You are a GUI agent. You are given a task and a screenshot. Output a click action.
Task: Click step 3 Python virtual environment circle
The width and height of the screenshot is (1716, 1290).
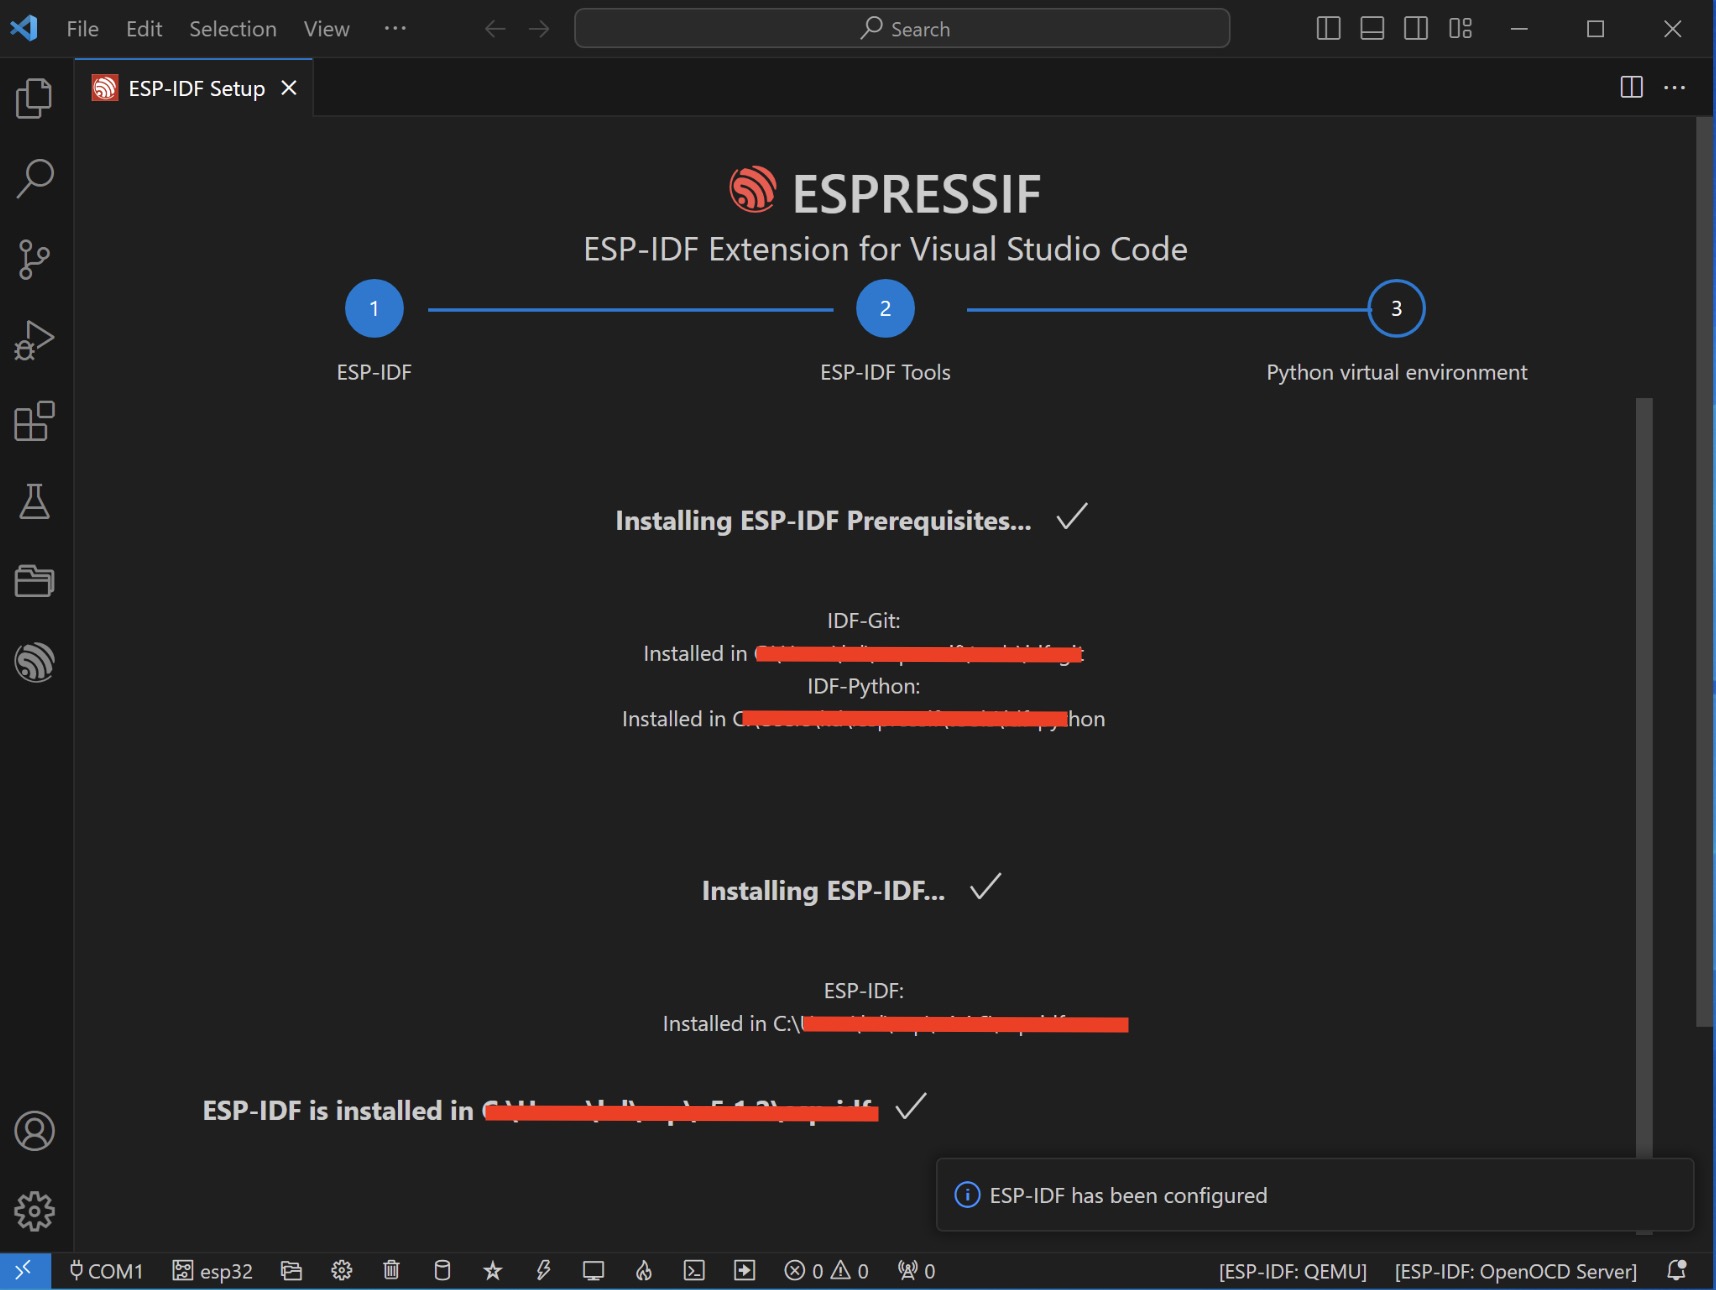[1396, 308]
